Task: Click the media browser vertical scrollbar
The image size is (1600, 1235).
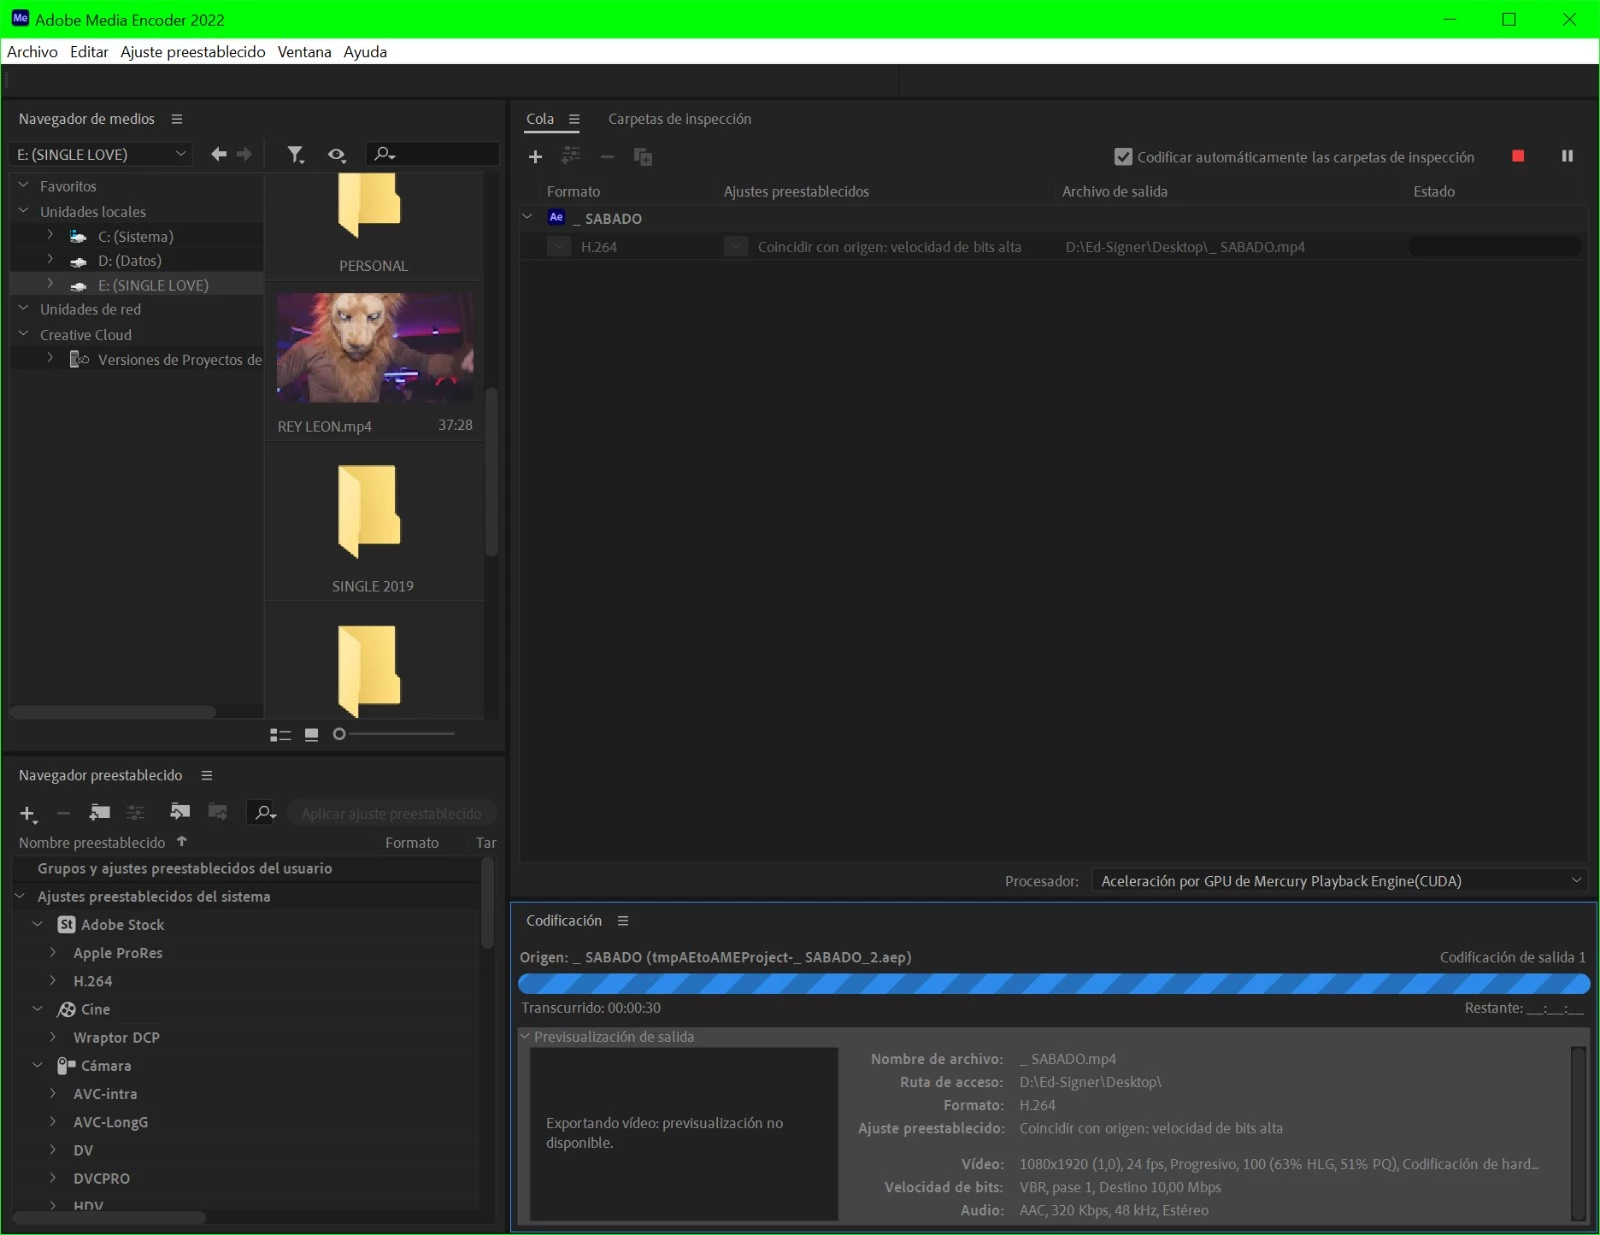Action: pyautogui.click(x=491, y=471)
